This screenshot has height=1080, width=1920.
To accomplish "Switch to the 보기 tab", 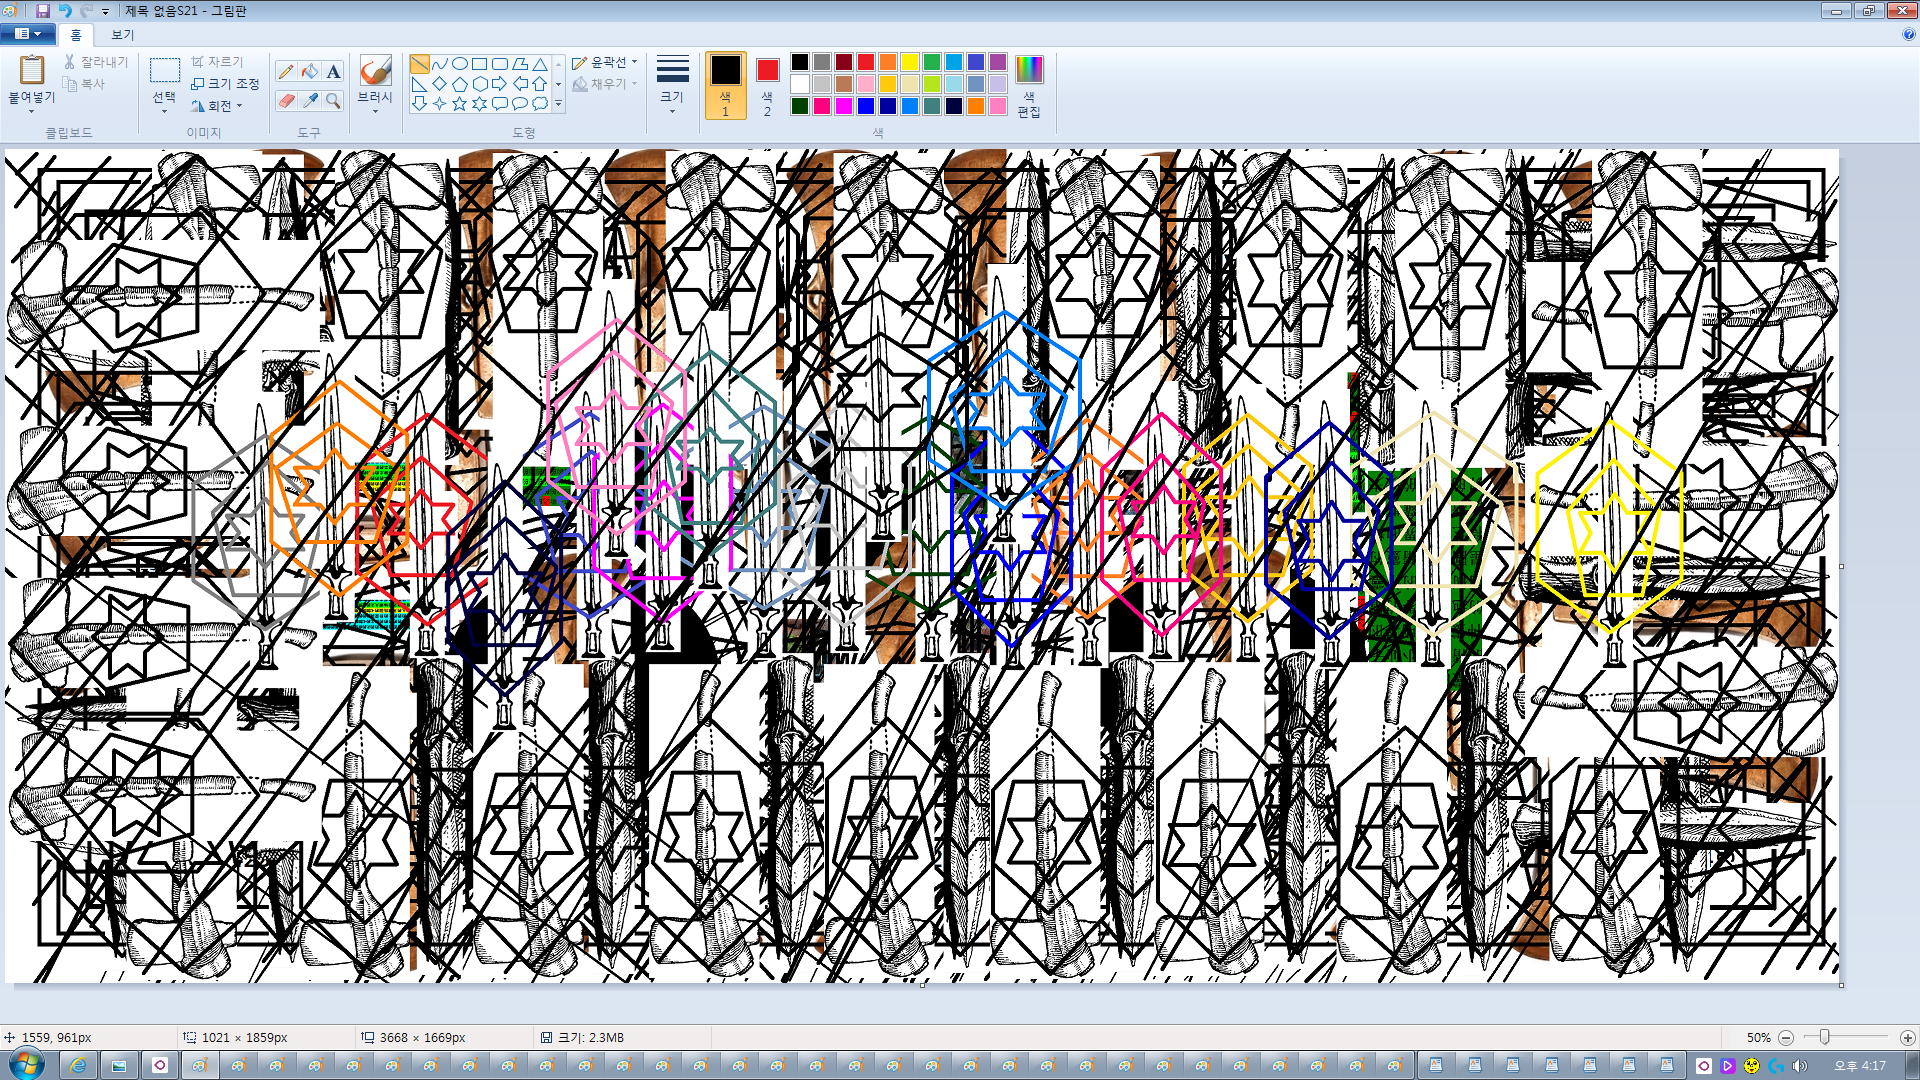I will 122,35.
